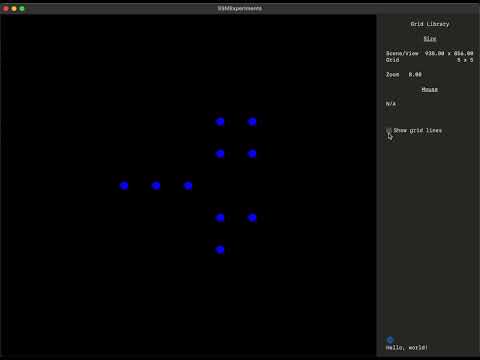
Task: Click the underlined Size heading
Action: (430, 39)
